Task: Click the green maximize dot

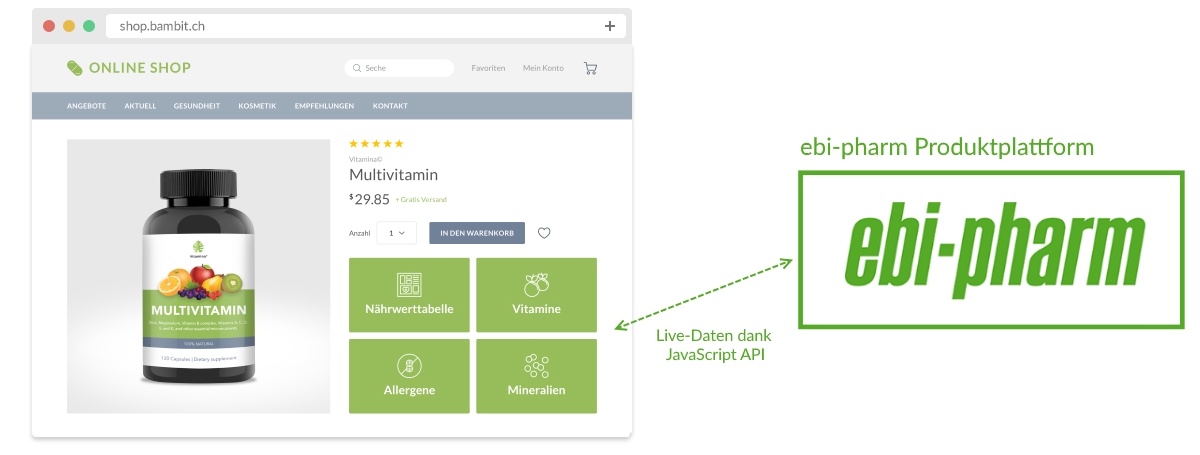Action: tap(89, 26)
